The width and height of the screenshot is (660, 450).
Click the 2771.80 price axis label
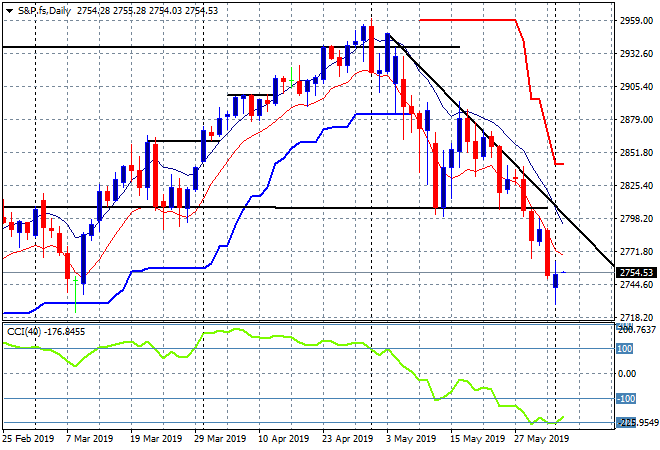636,251
